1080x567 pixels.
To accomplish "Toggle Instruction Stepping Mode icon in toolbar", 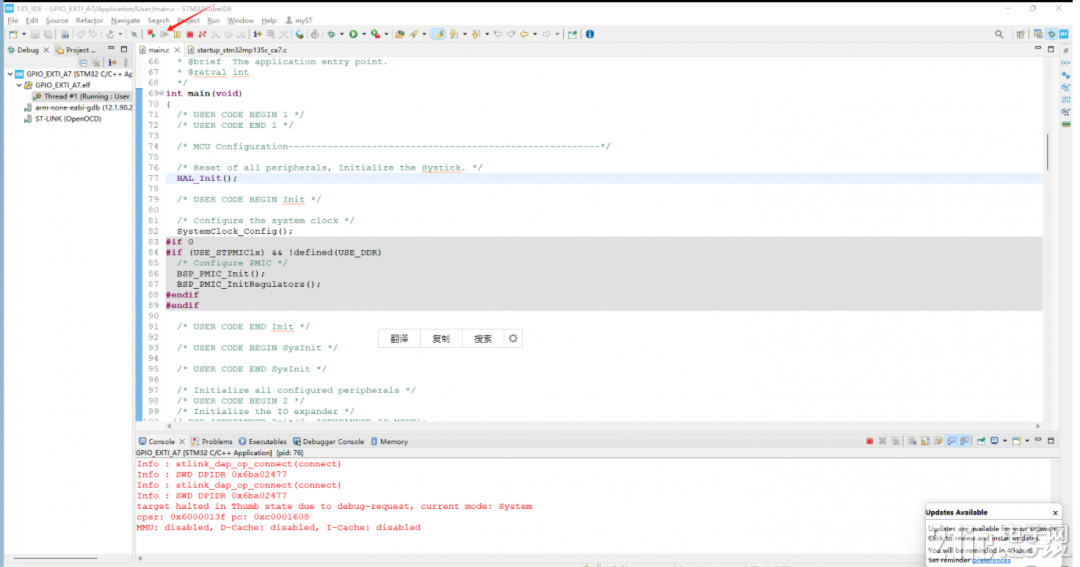I will [x=257, y=34].
